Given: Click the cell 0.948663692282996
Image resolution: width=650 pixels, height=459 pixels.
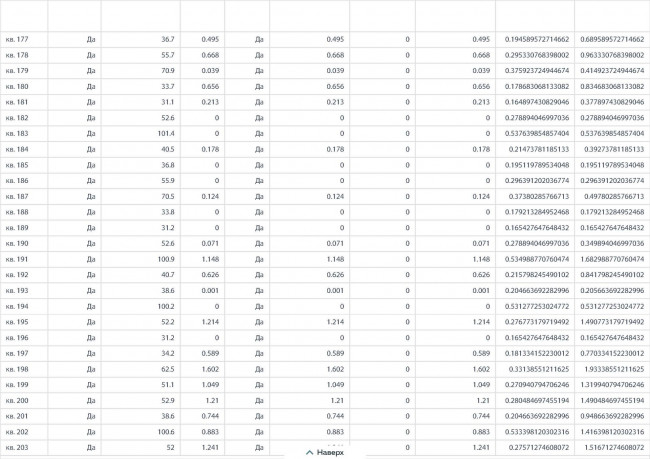Looking at the screenshot, I should click(612, 416).
